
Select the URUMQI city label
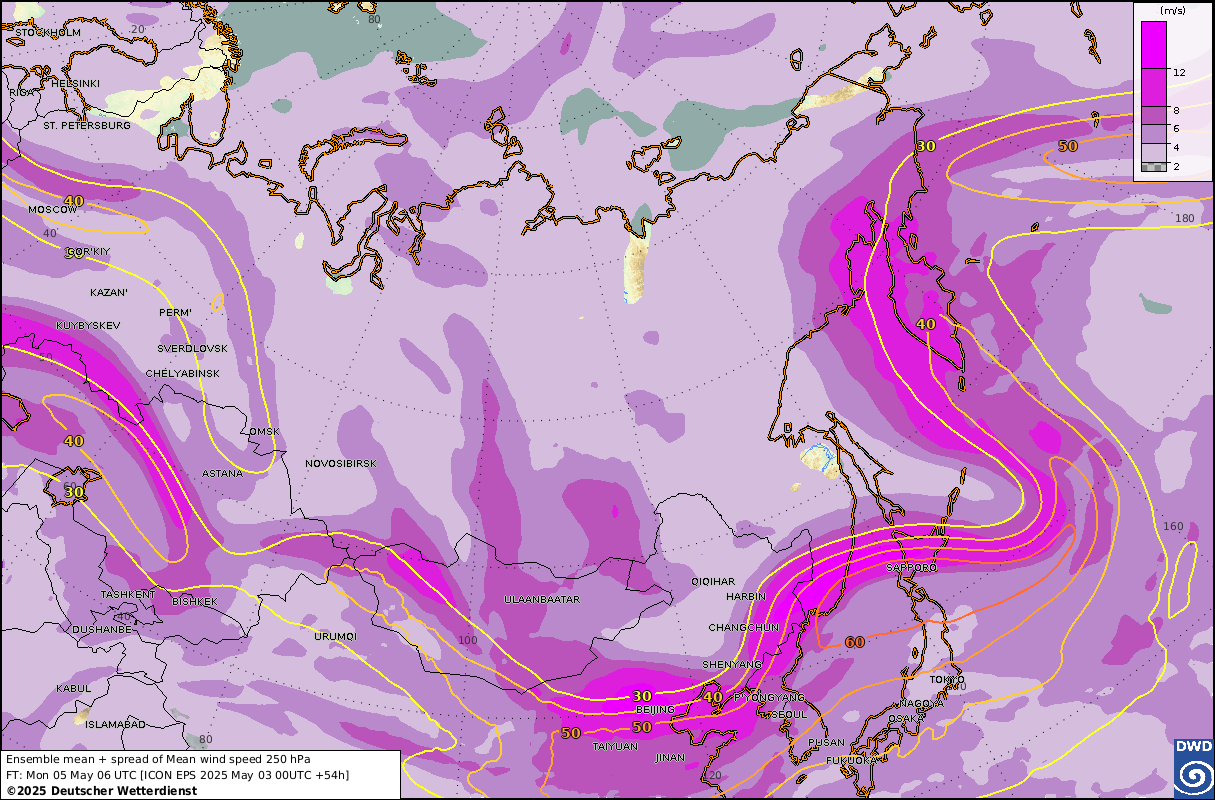pyautogui.click(x=335, y=636)
